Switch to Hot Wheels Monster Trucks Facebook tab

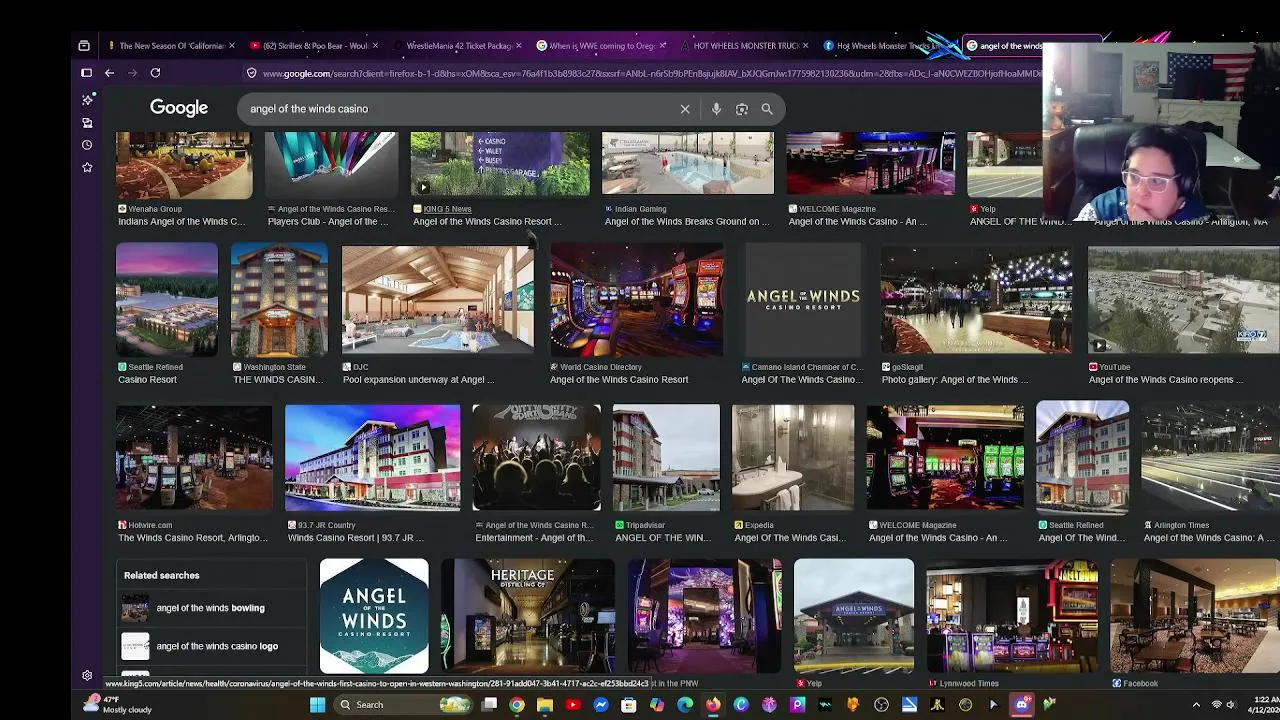tap(884, 46)
